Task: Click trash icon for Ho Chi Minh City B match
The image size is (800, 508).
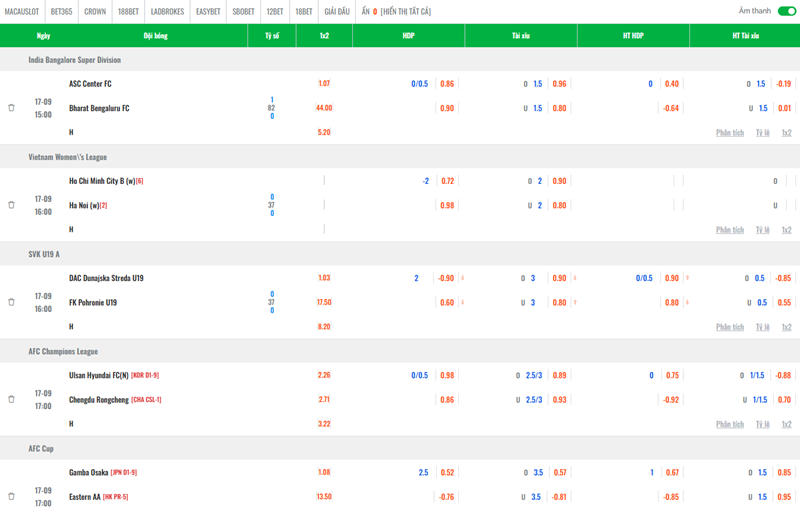Action: (11, 205)
